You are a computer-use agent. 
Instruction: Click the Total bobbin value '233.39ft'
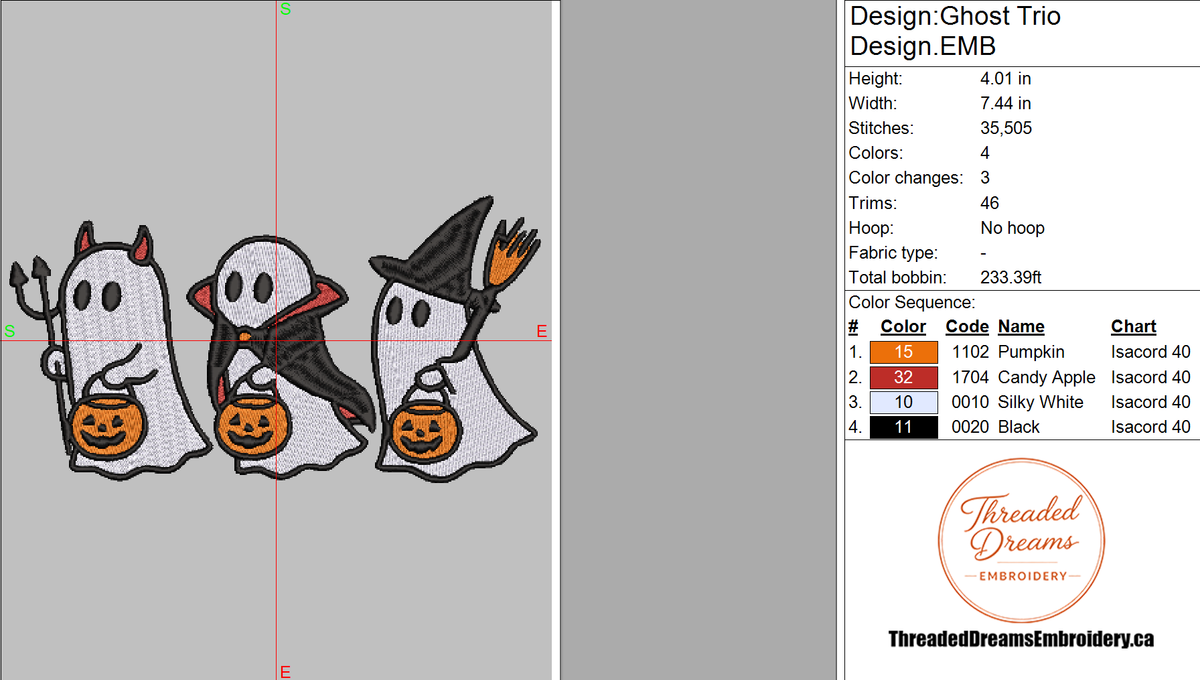tap(1011, 278)
